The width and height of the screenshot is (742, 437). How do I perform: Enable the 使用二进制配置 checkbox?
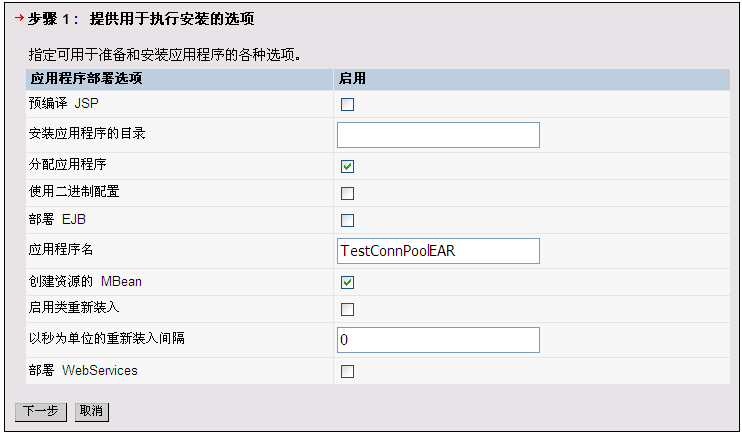[x=348, y=193]
